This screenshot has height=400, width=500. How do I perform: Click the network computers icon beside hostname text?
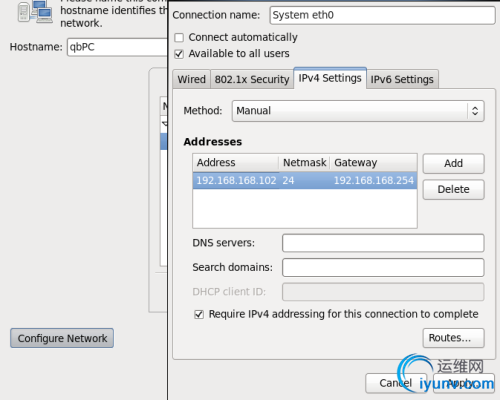click(35, 12)
